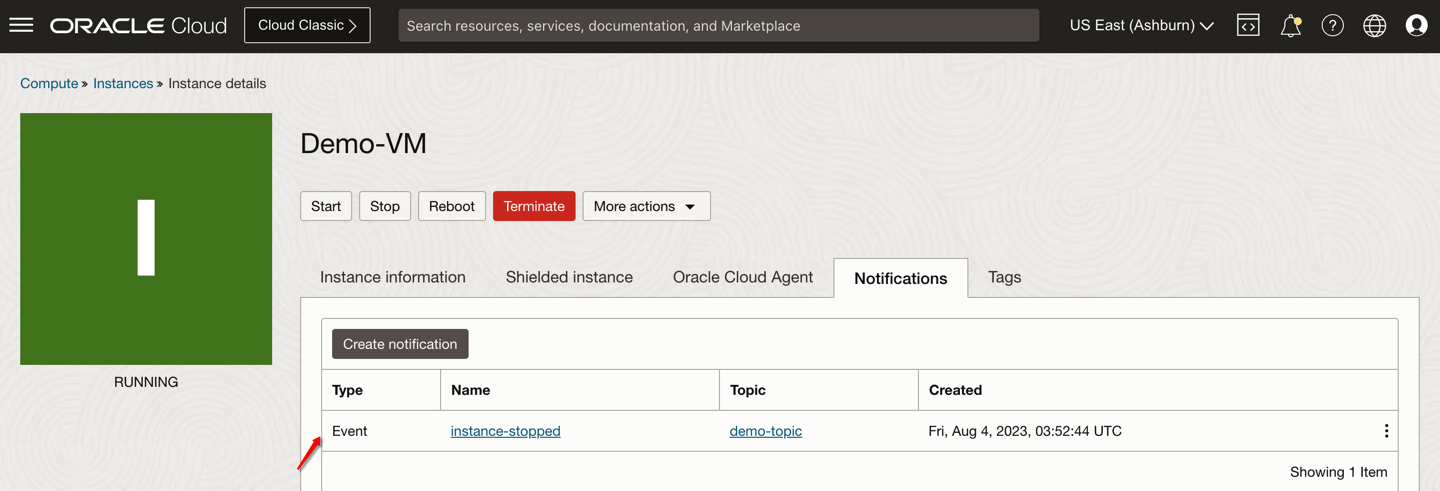Select the Tags tab
The width and height of the screenshot is (1440, 491).
coord(1004,277)
